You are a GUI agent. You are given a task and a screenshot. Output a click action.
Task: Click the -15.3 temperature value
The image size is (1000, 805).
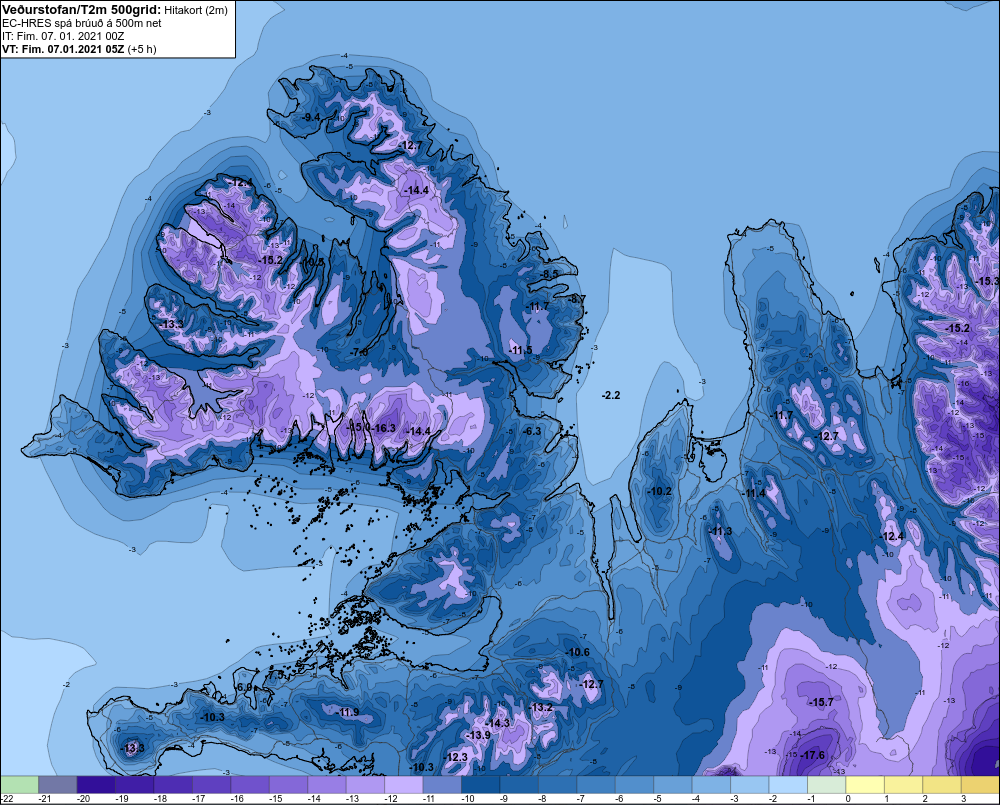point(987,281)
